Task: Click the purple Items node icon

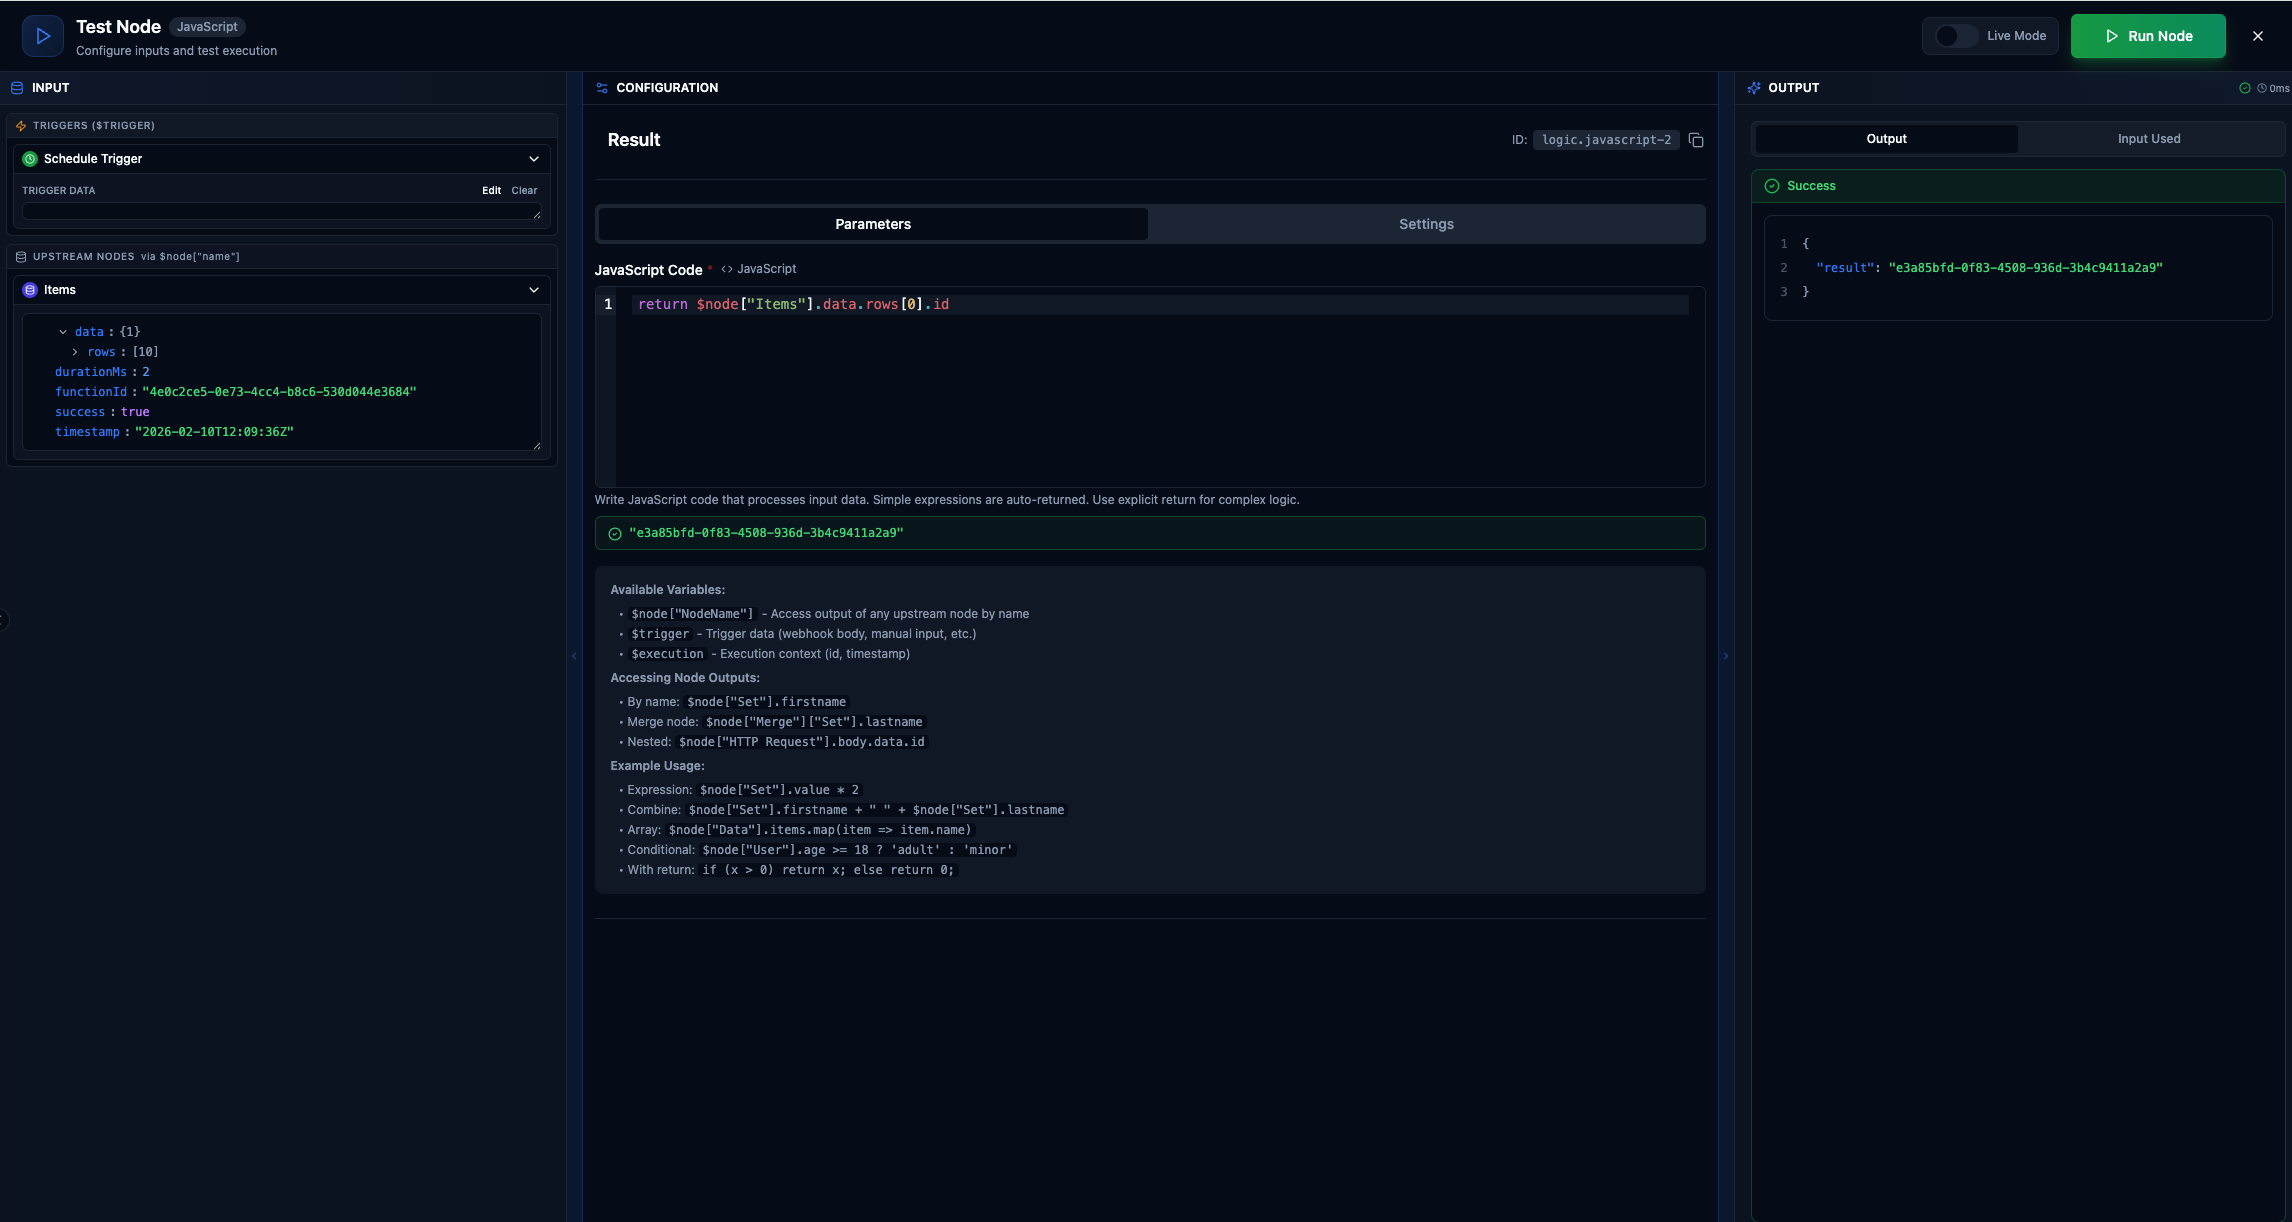Action: click(30, 290)
